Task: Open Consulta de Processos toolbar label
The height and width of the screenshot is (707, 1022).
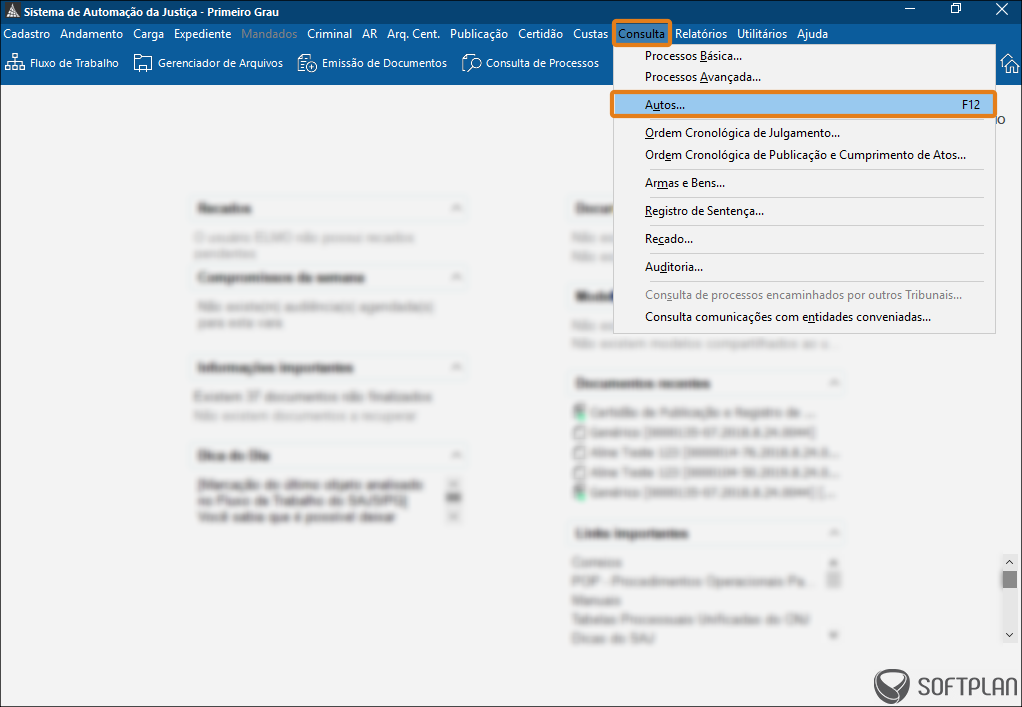Action: 542,63
